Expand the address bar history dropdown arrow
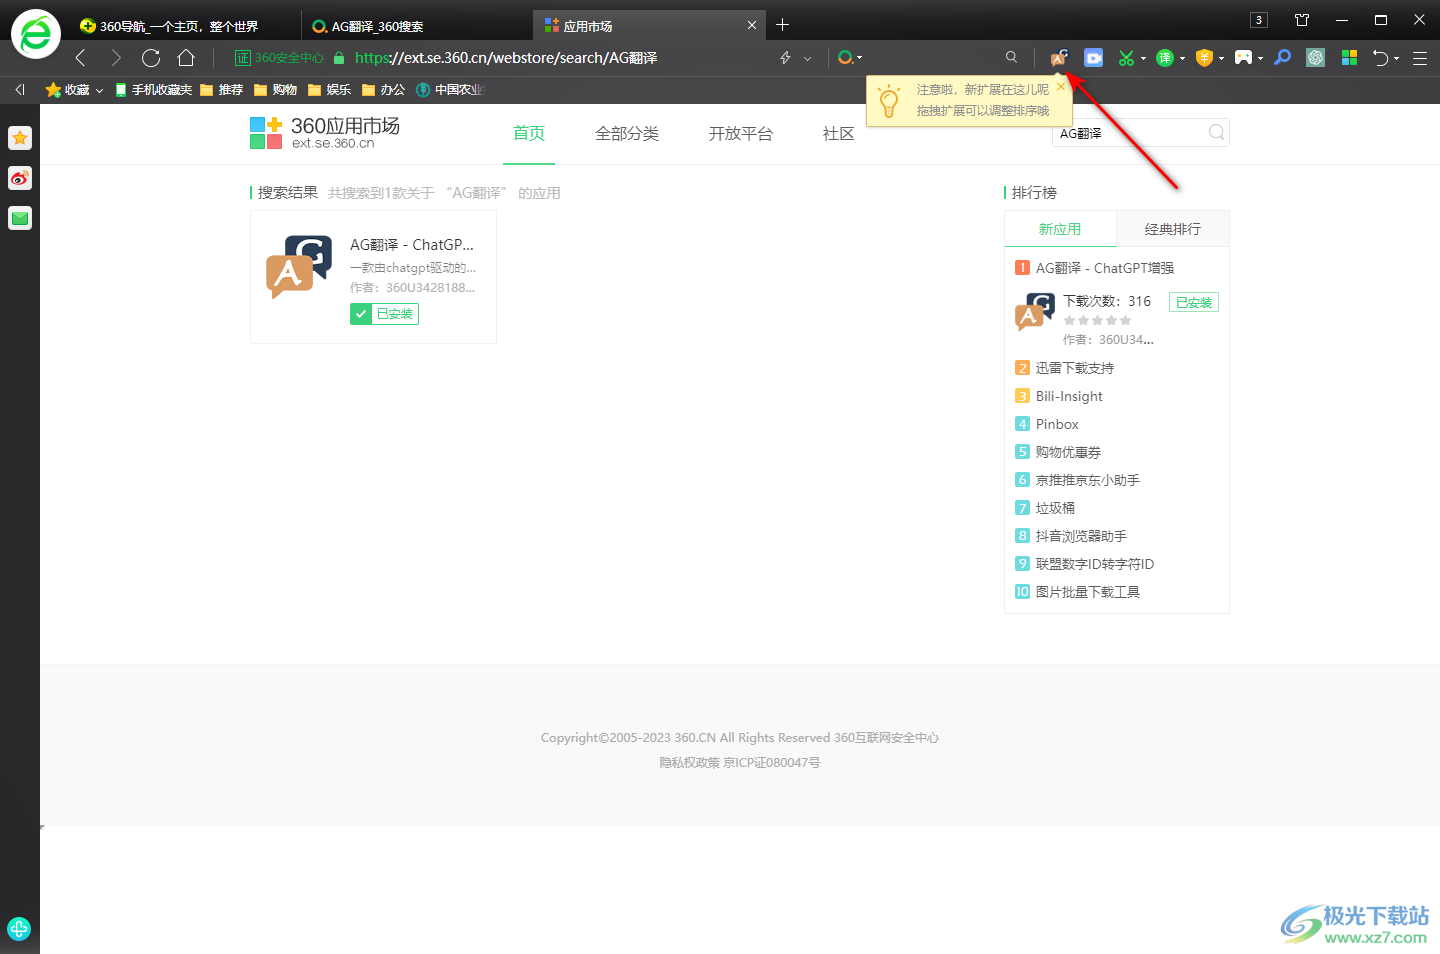 pyautogui.click(x=808, y=58)
